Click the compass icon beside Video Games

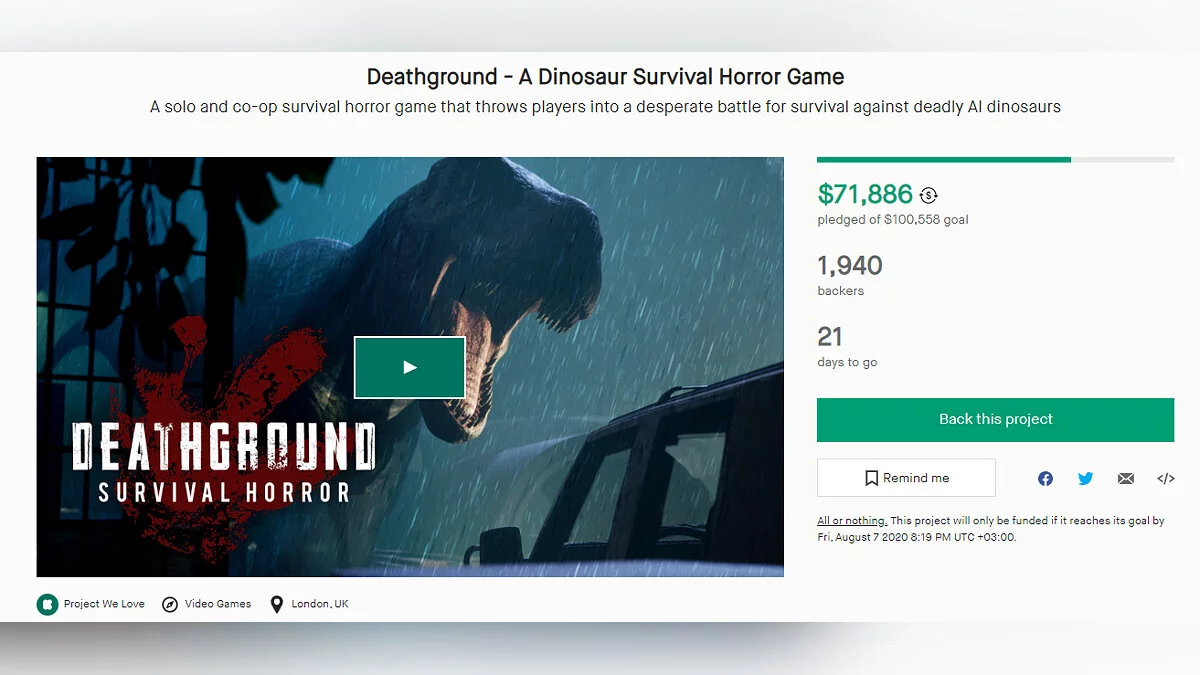pos(170,604)
